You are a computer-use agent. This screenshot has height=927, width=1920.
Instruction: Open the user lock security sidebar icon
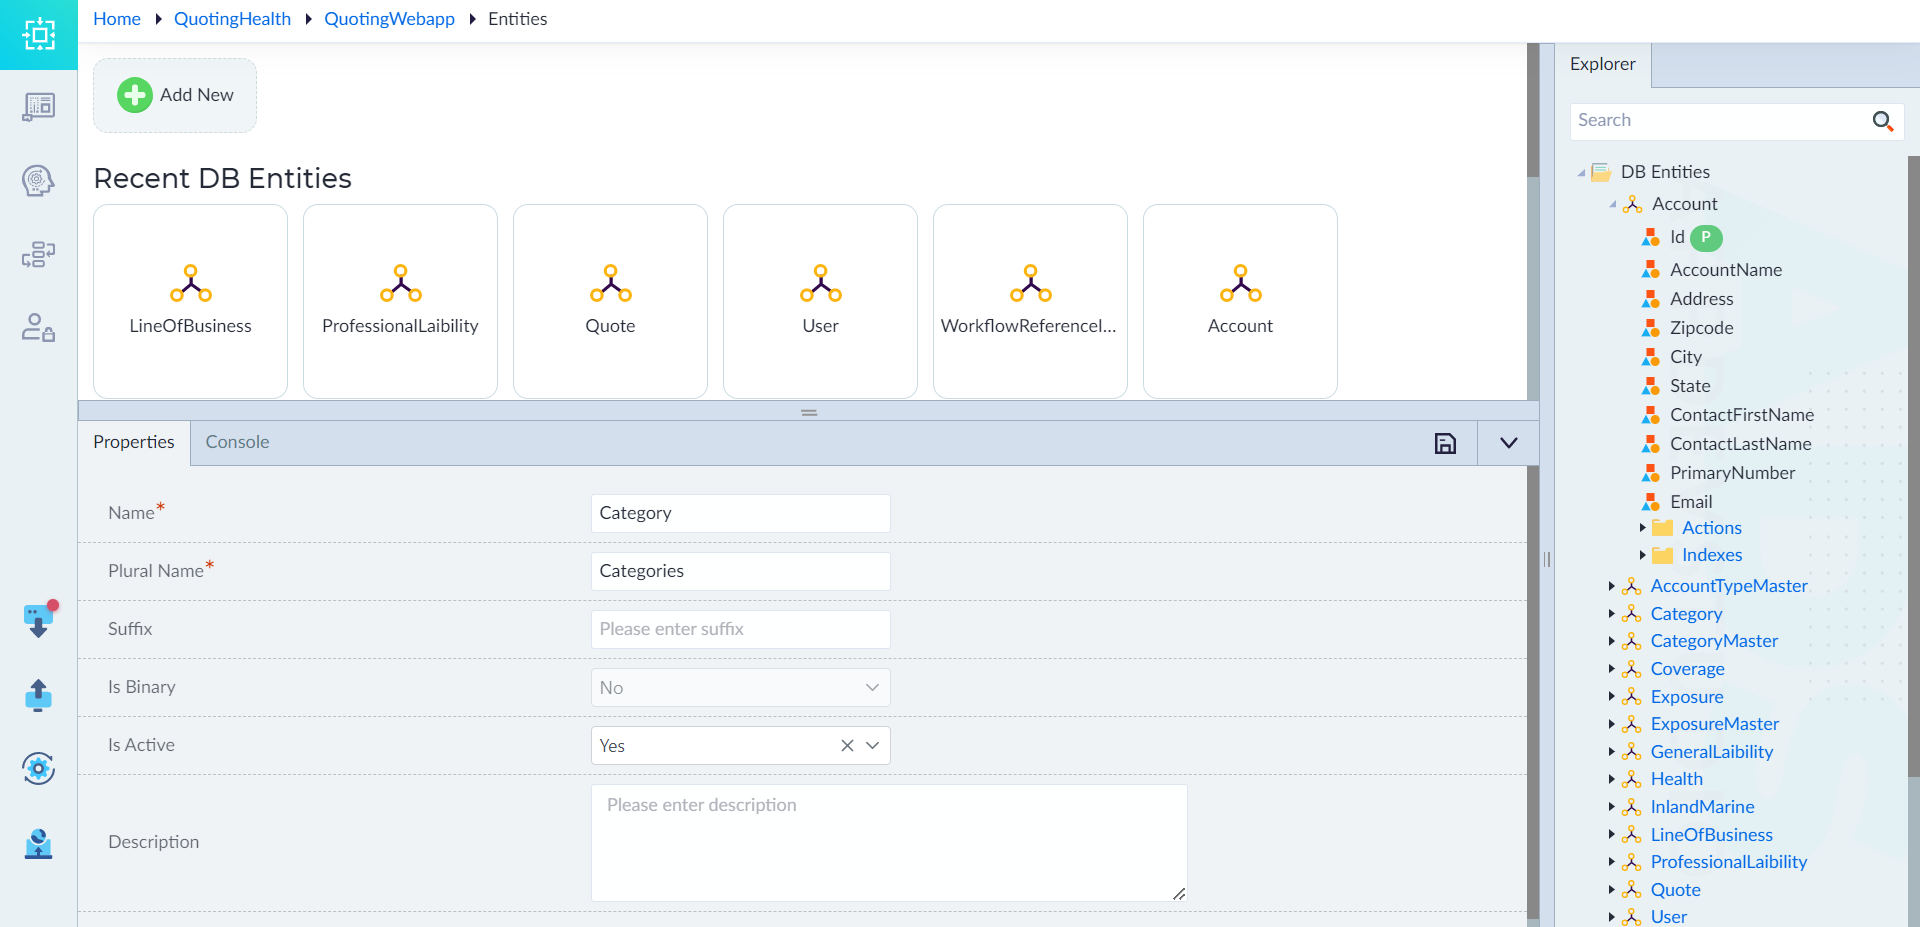coord(38,327)
